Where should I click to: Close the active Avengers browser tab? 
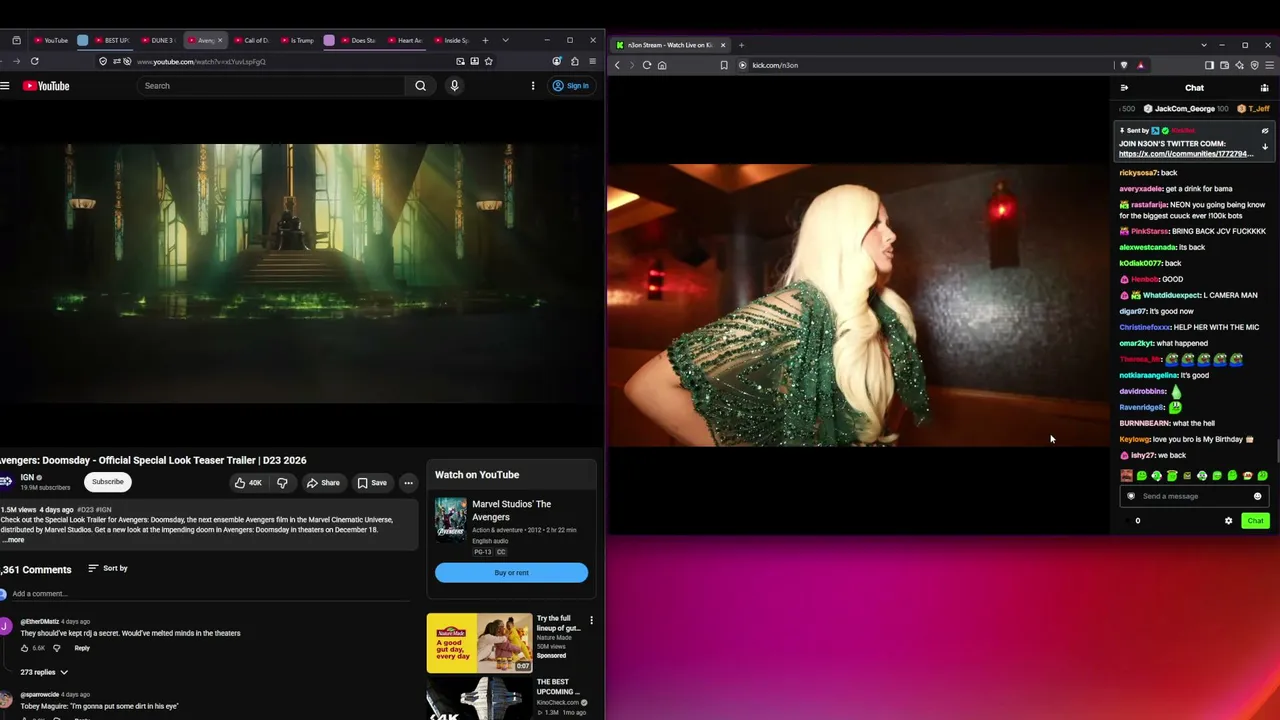click(220, 40)
